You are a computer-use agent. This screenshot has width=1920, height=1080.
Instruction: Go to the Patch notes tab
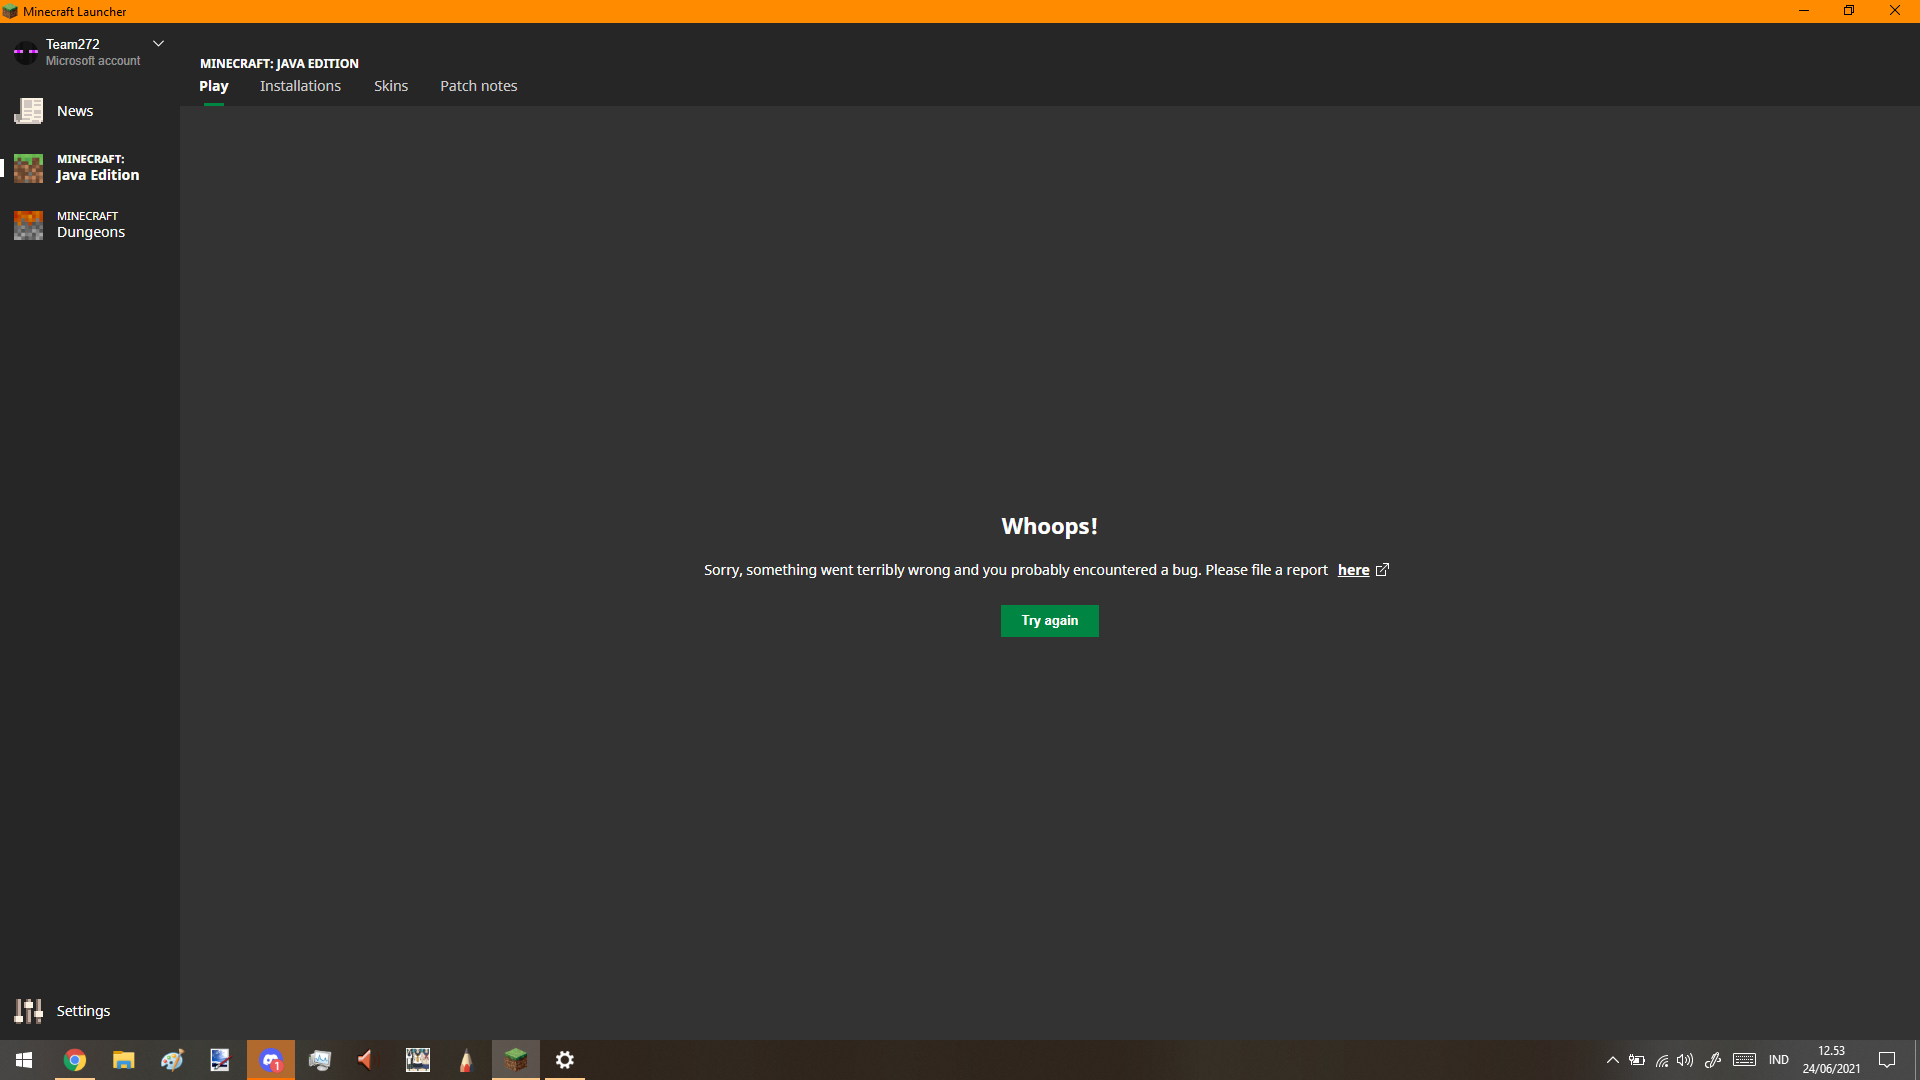tap(478, 86)
